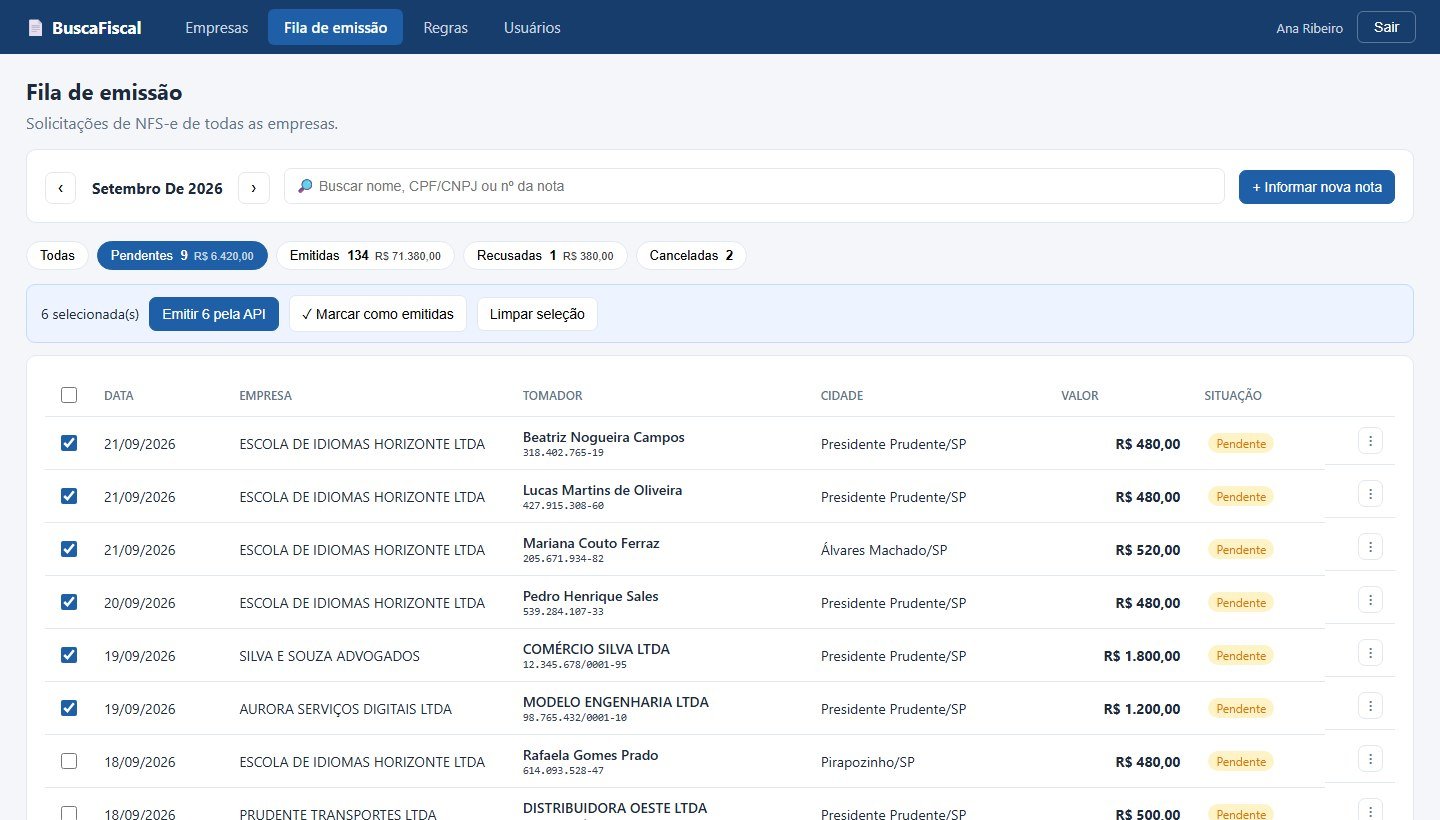Uncheck the Lucas Martins de Oliveira row
This screenshot has width=1440, height=820.
pyautogui.click(x=69, y=496)
